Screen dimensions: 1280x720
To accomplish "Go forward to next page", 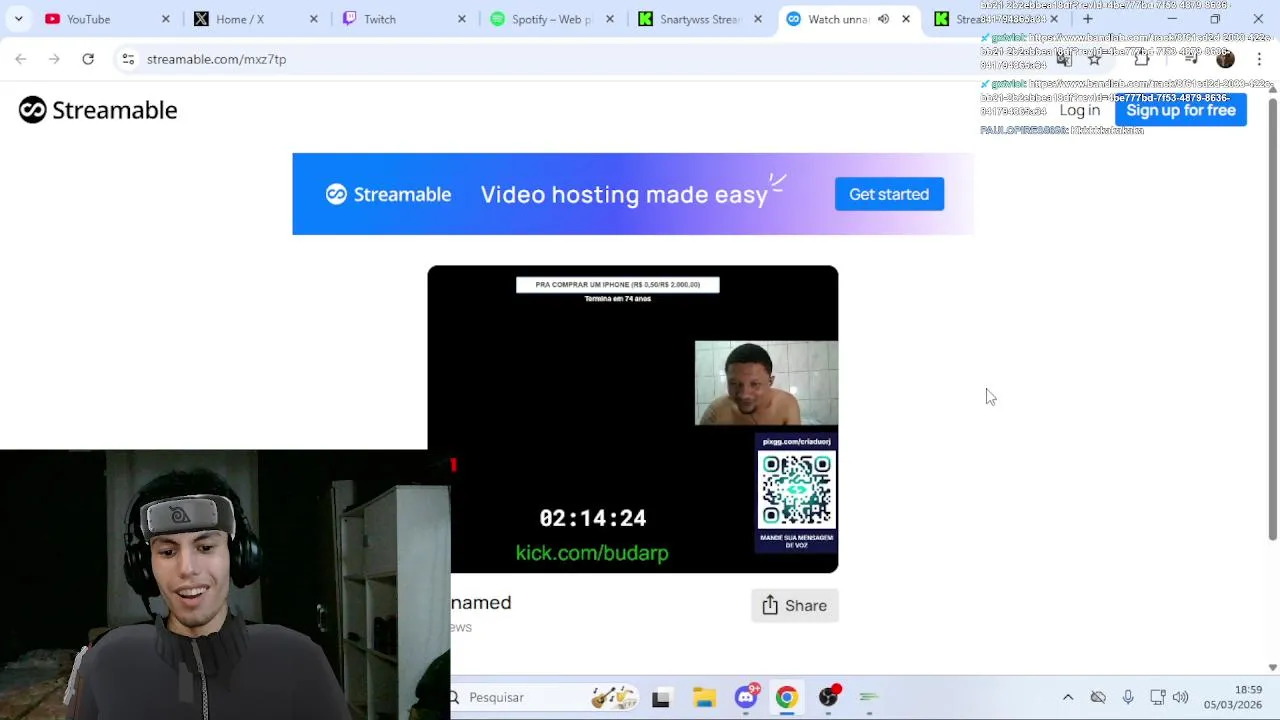I will [x=54, y=59].
